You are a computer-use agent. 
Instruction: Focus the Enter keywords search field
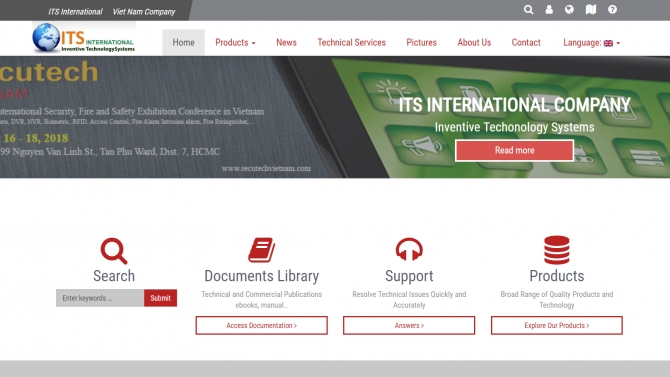tap(100, 298)
